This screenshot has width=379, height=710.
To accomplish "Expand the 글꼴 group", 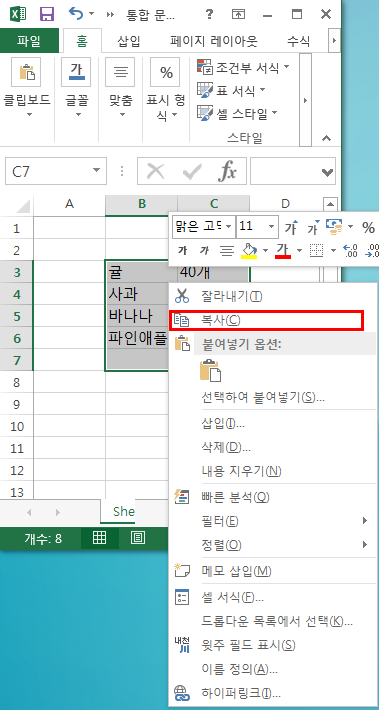I will [x=76, y=88].
